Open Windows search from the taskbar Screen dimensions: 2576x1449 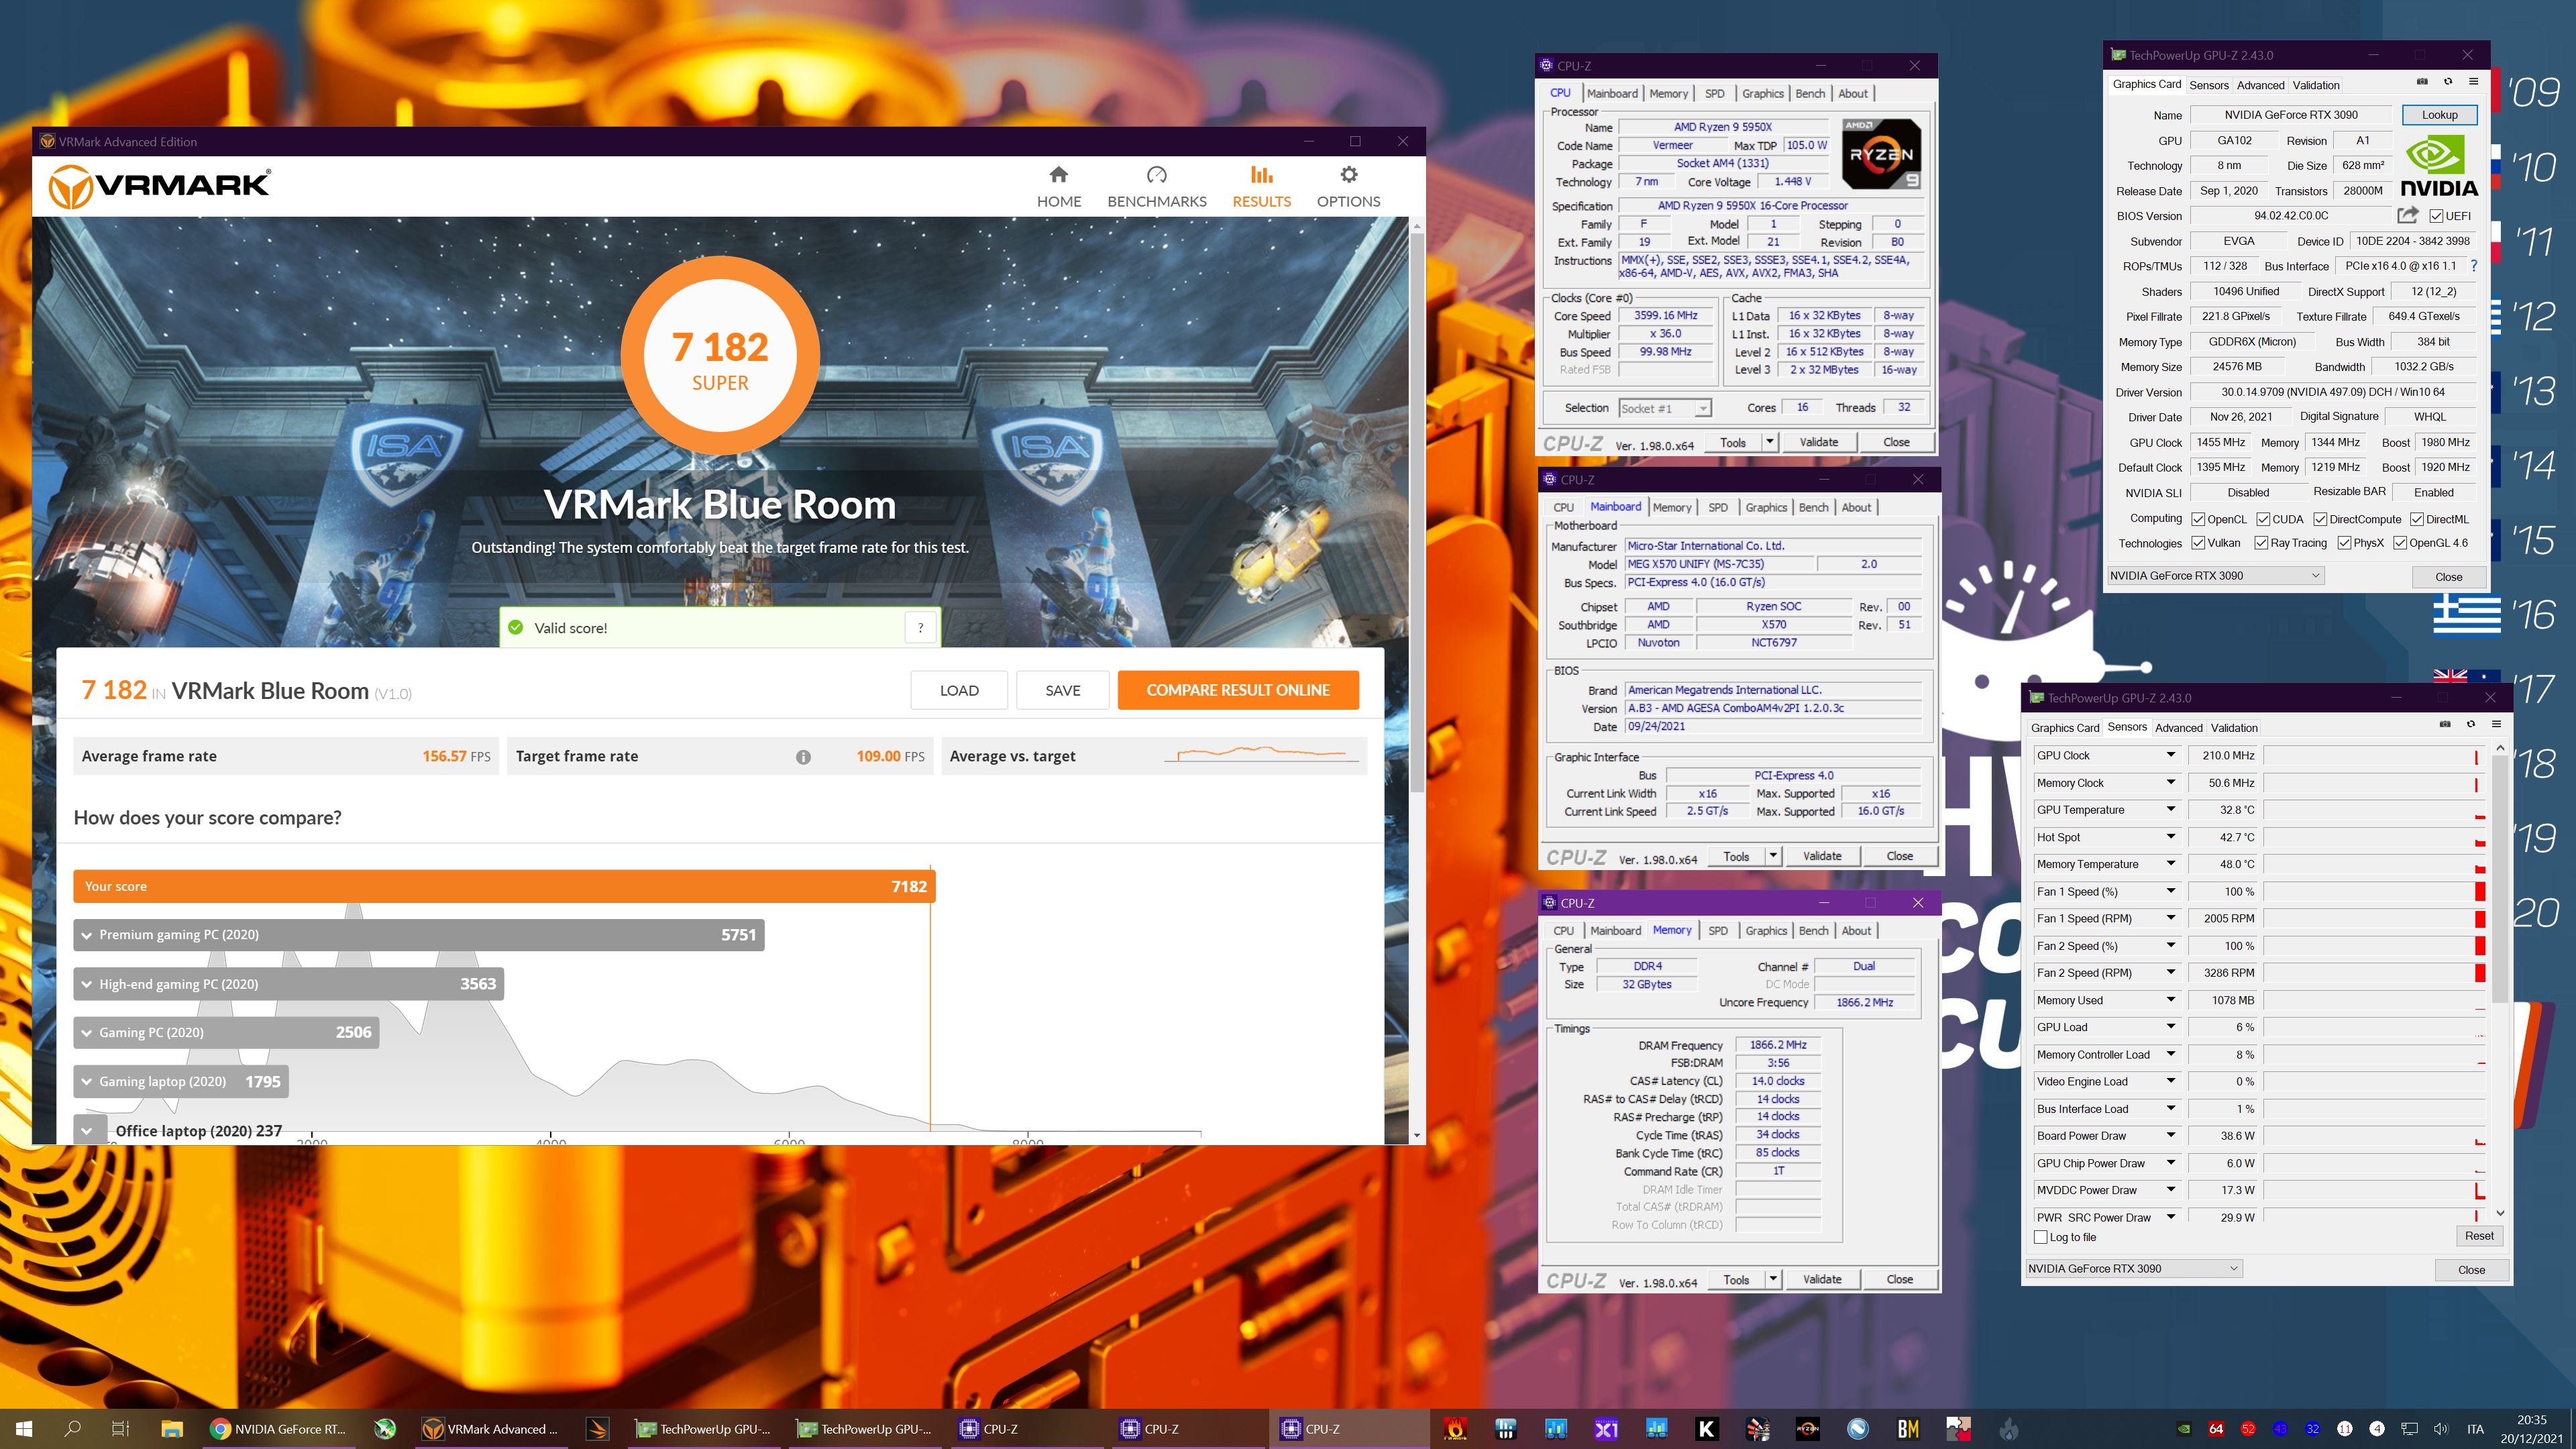pos(72,1429)
